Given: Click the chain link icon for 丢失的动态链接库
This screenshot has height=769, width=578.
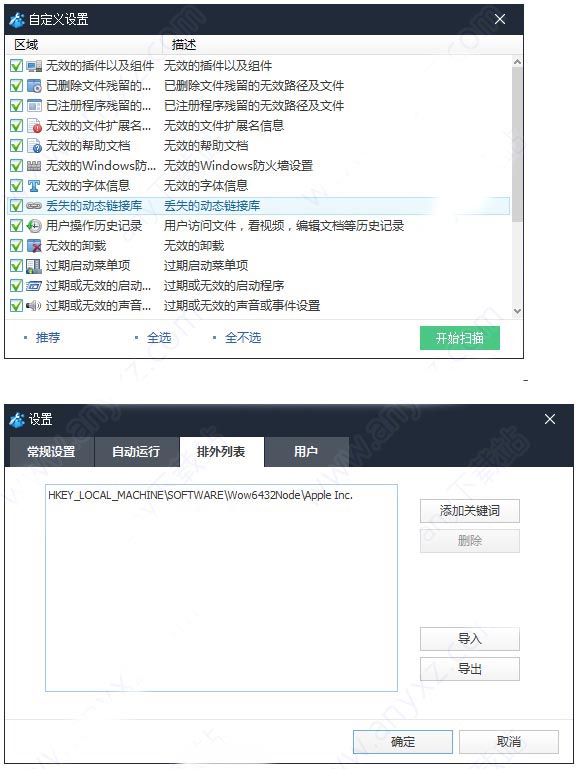Looking at the screenshot, I should (34, 205).
